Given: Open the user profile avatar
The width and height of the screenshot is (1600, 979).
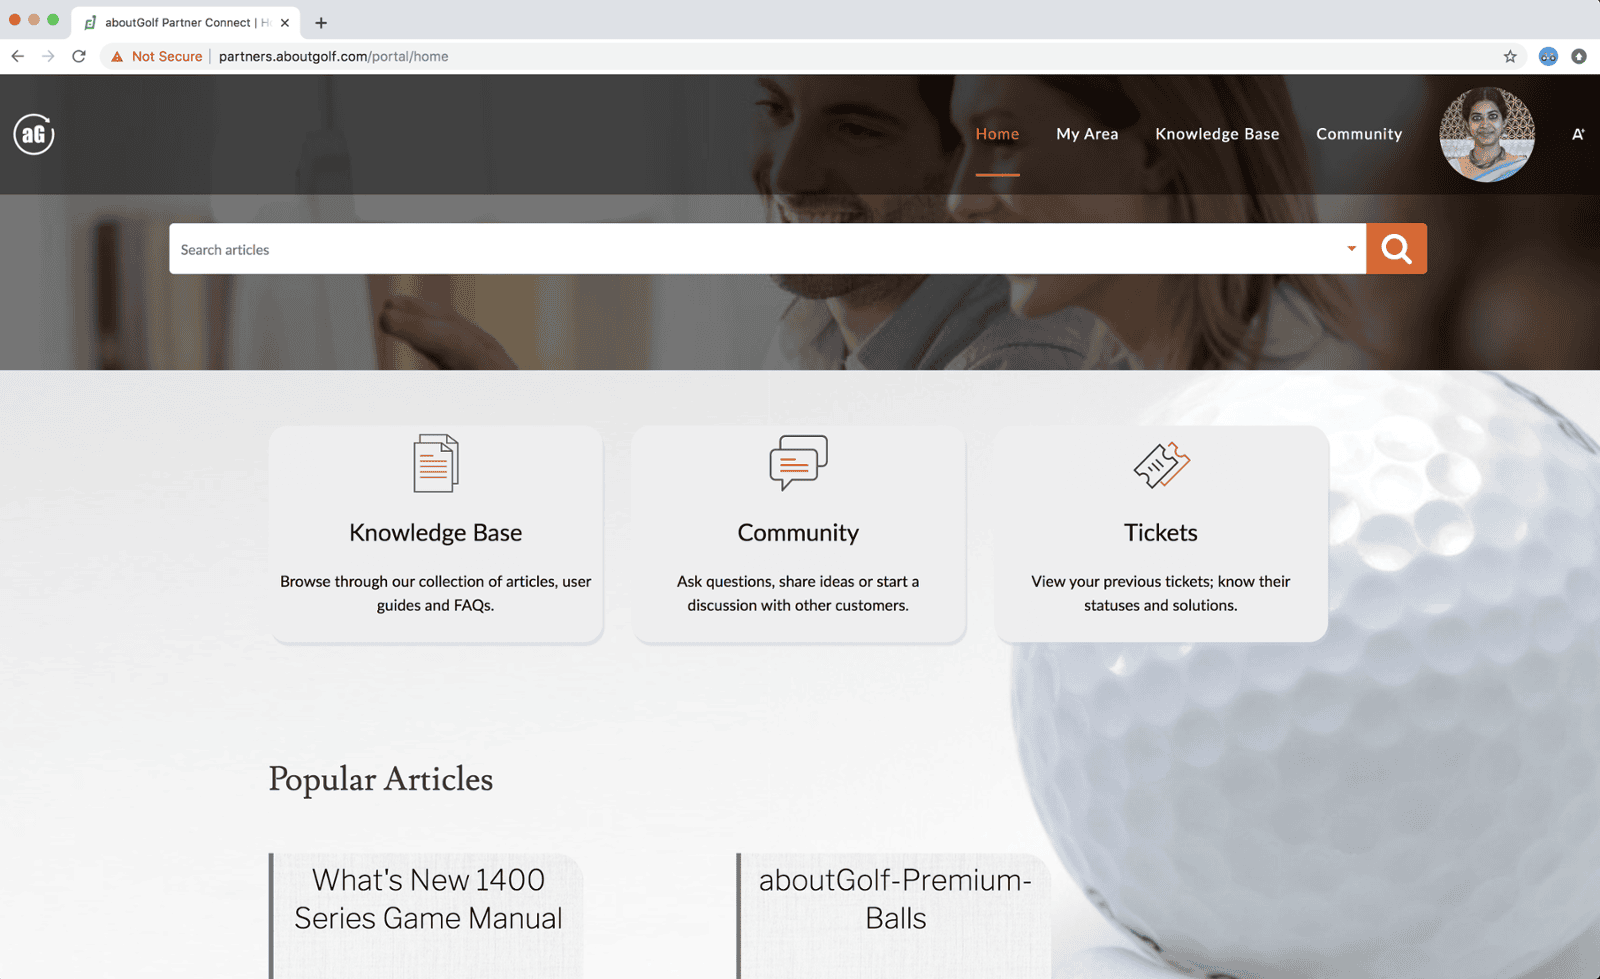Looking at the screenshot, I should (1487, 134).
